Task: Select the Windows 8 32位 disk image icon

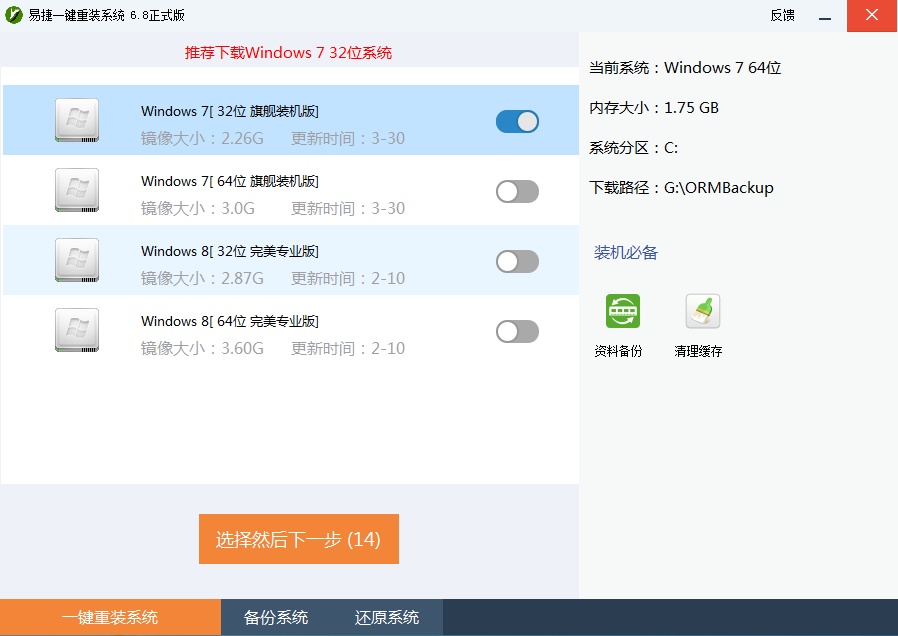Action: [x=77, y=260]
